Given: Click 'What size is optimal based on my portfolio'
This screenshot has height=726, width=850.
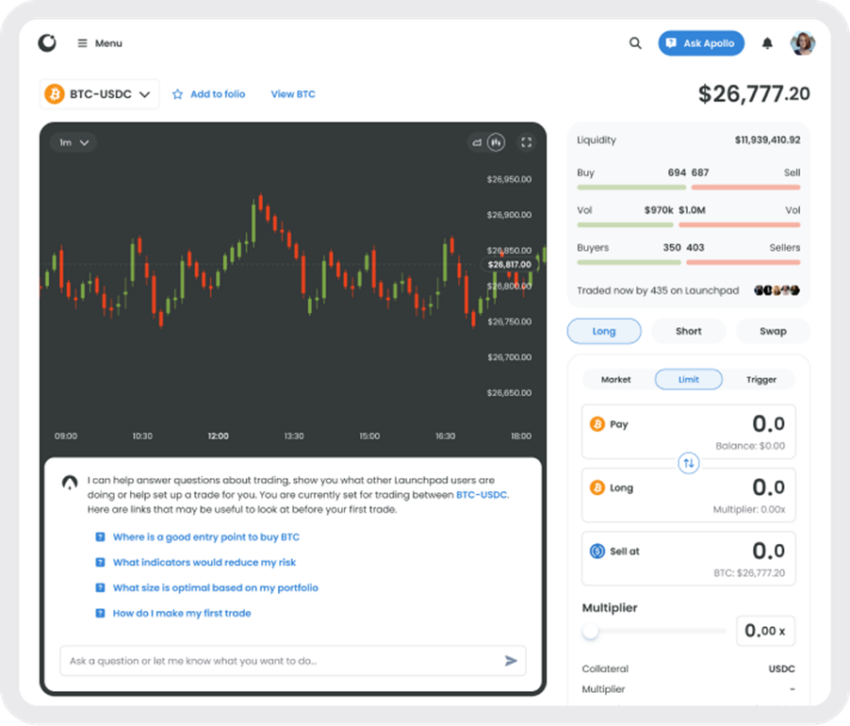Looking at the screenshot, I should [215, 588].
